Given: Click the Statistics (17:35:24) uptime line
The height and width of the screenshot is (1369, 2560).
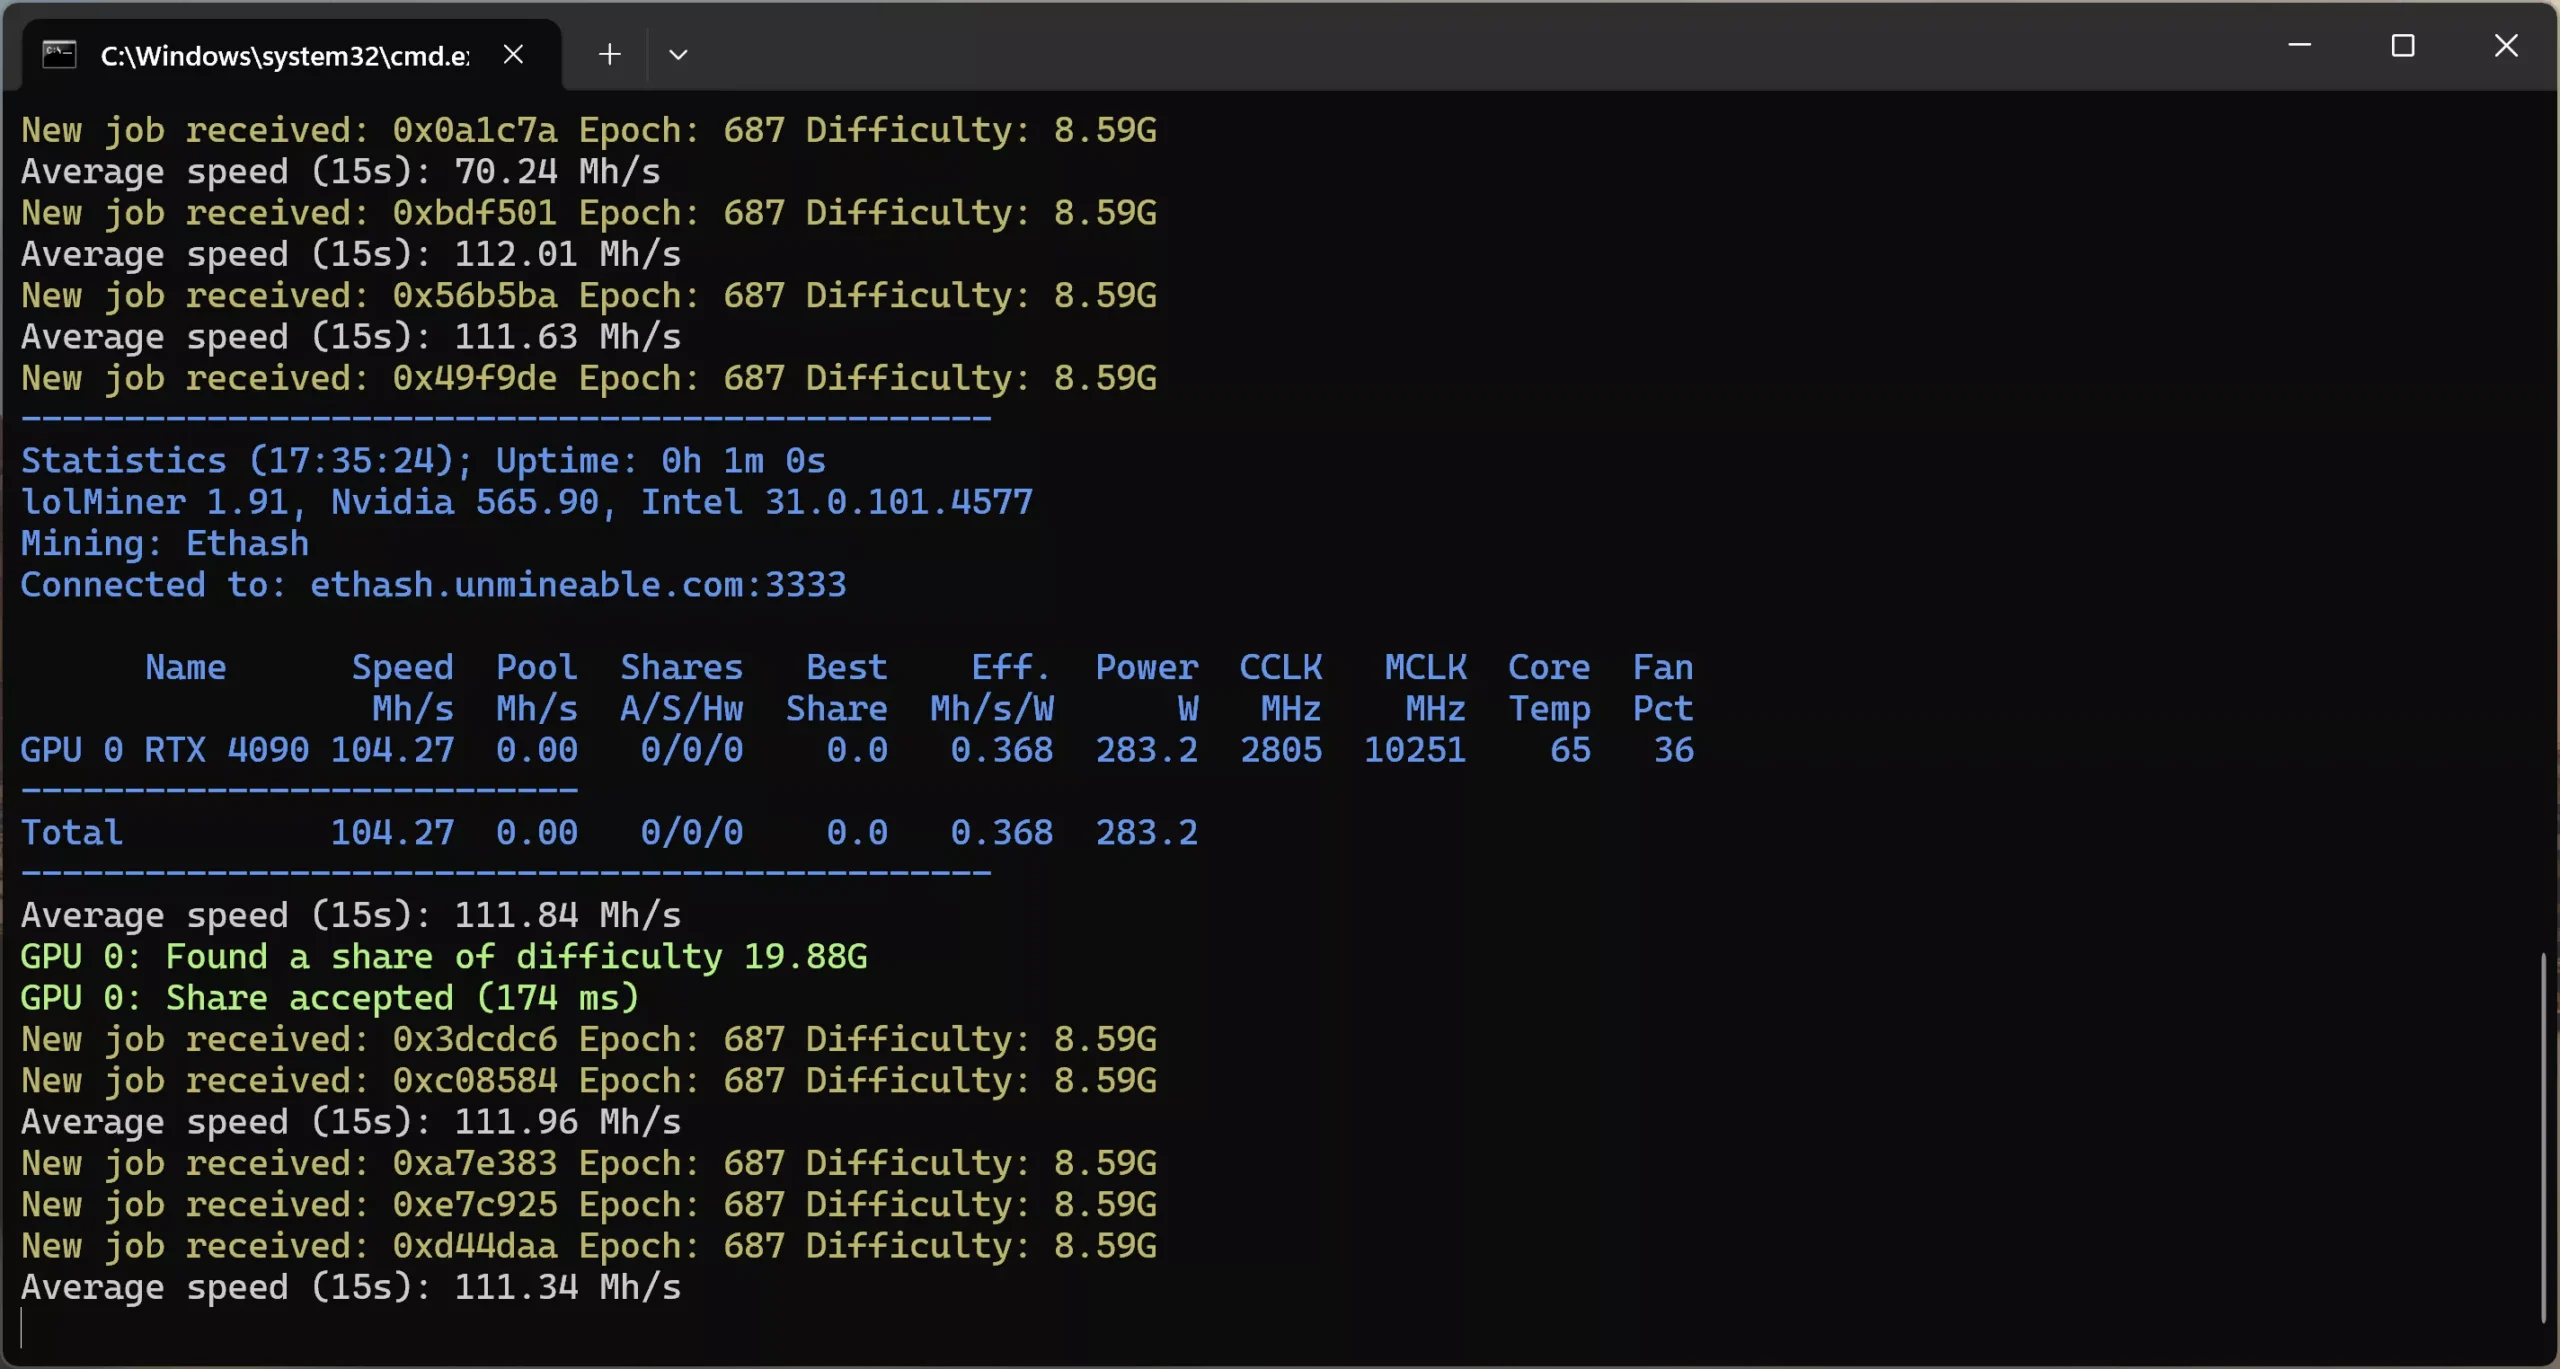Looking at the screenshot, I should pos(423,461).
